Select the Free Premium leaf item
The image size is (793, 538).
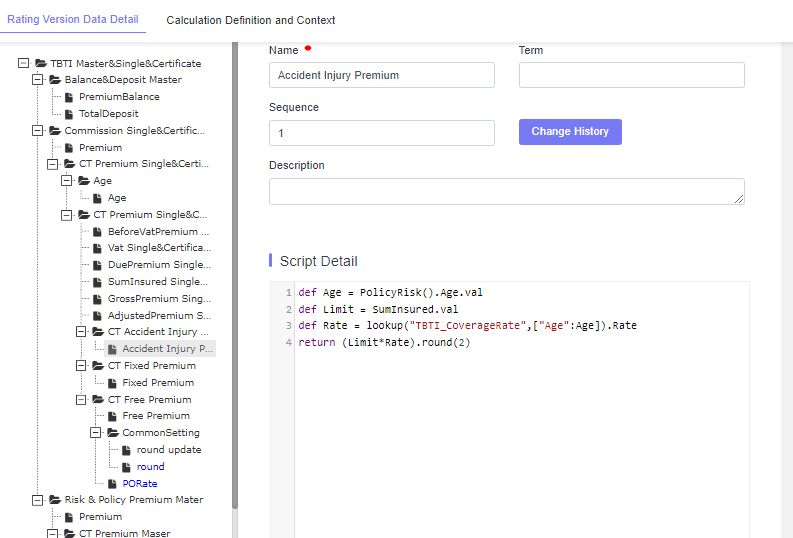pyautogui.click(x=156, y=416)
